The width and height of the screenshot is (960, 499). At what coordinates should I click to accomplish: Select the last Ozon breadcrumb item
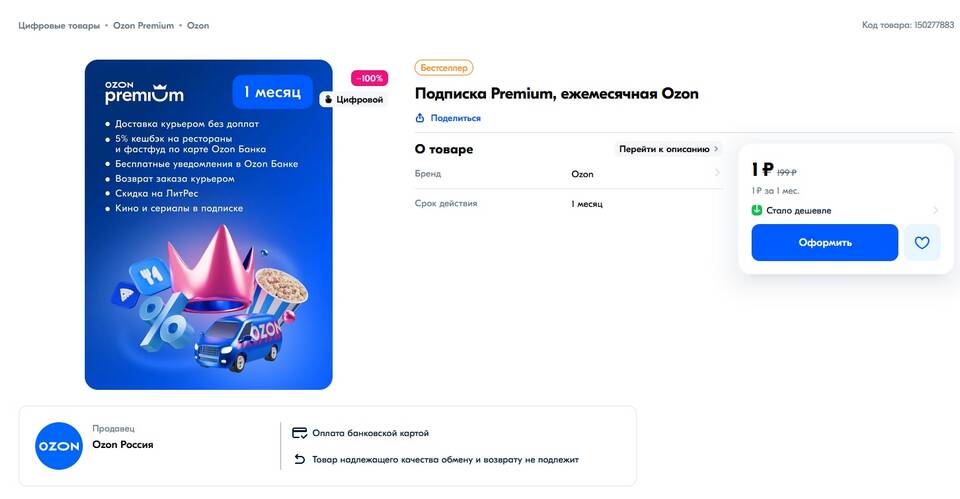198,25
